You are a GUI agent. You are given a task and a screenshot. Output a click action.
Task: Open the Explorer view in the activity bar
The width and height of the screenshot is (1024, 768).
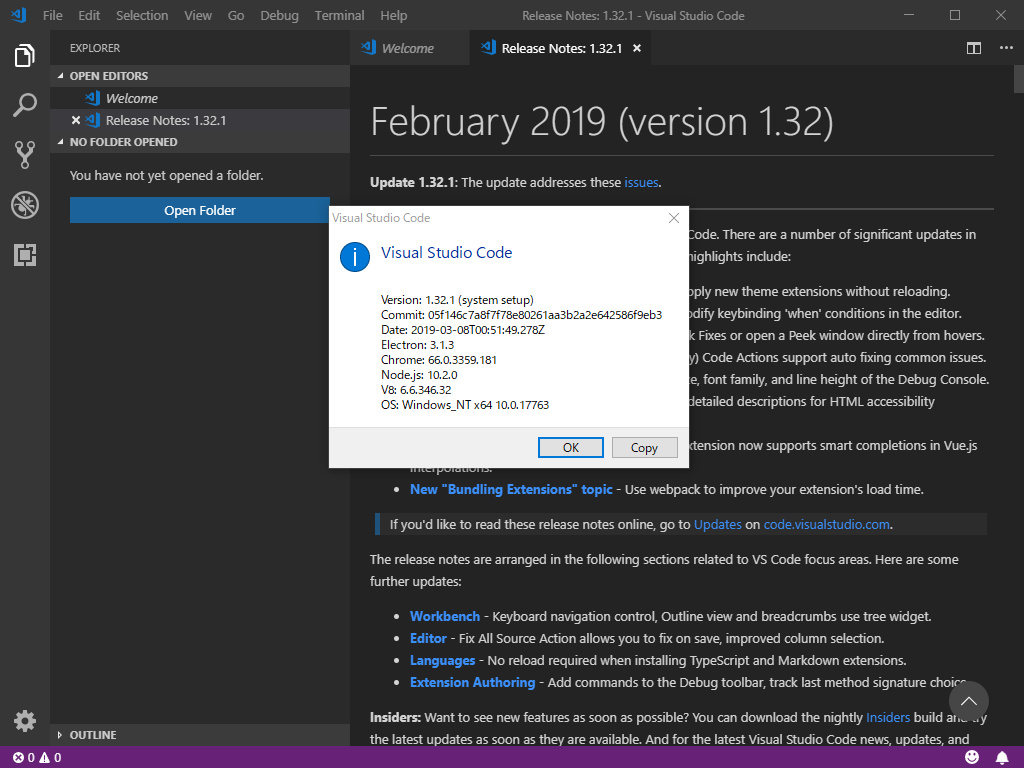tap(24, 57)
